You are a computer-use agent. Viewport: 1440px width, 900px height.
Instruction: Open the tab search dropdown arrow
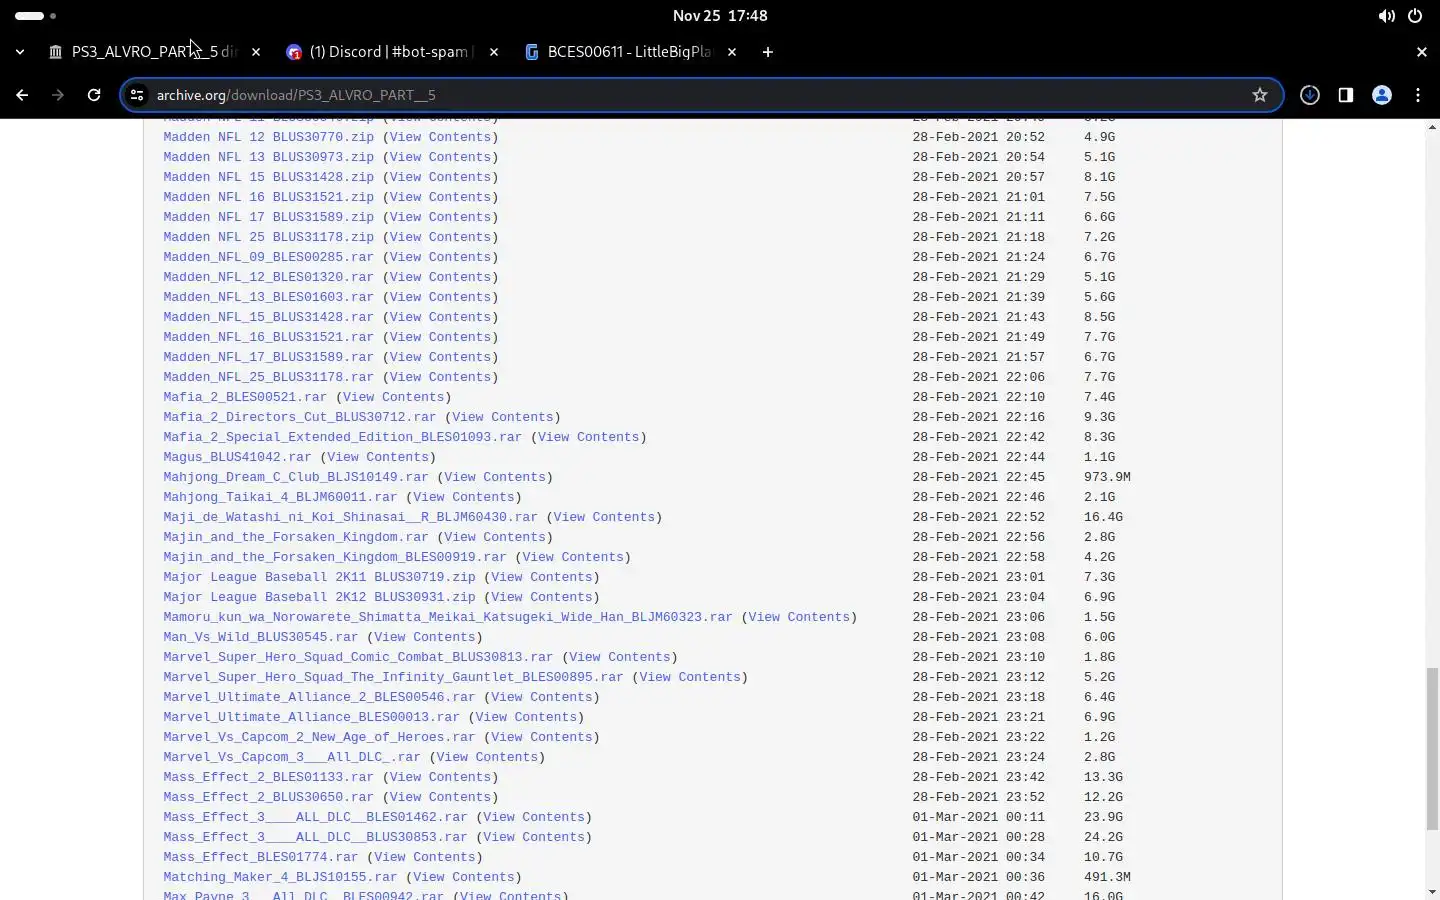pyautogui.click(x=20, y=52)
